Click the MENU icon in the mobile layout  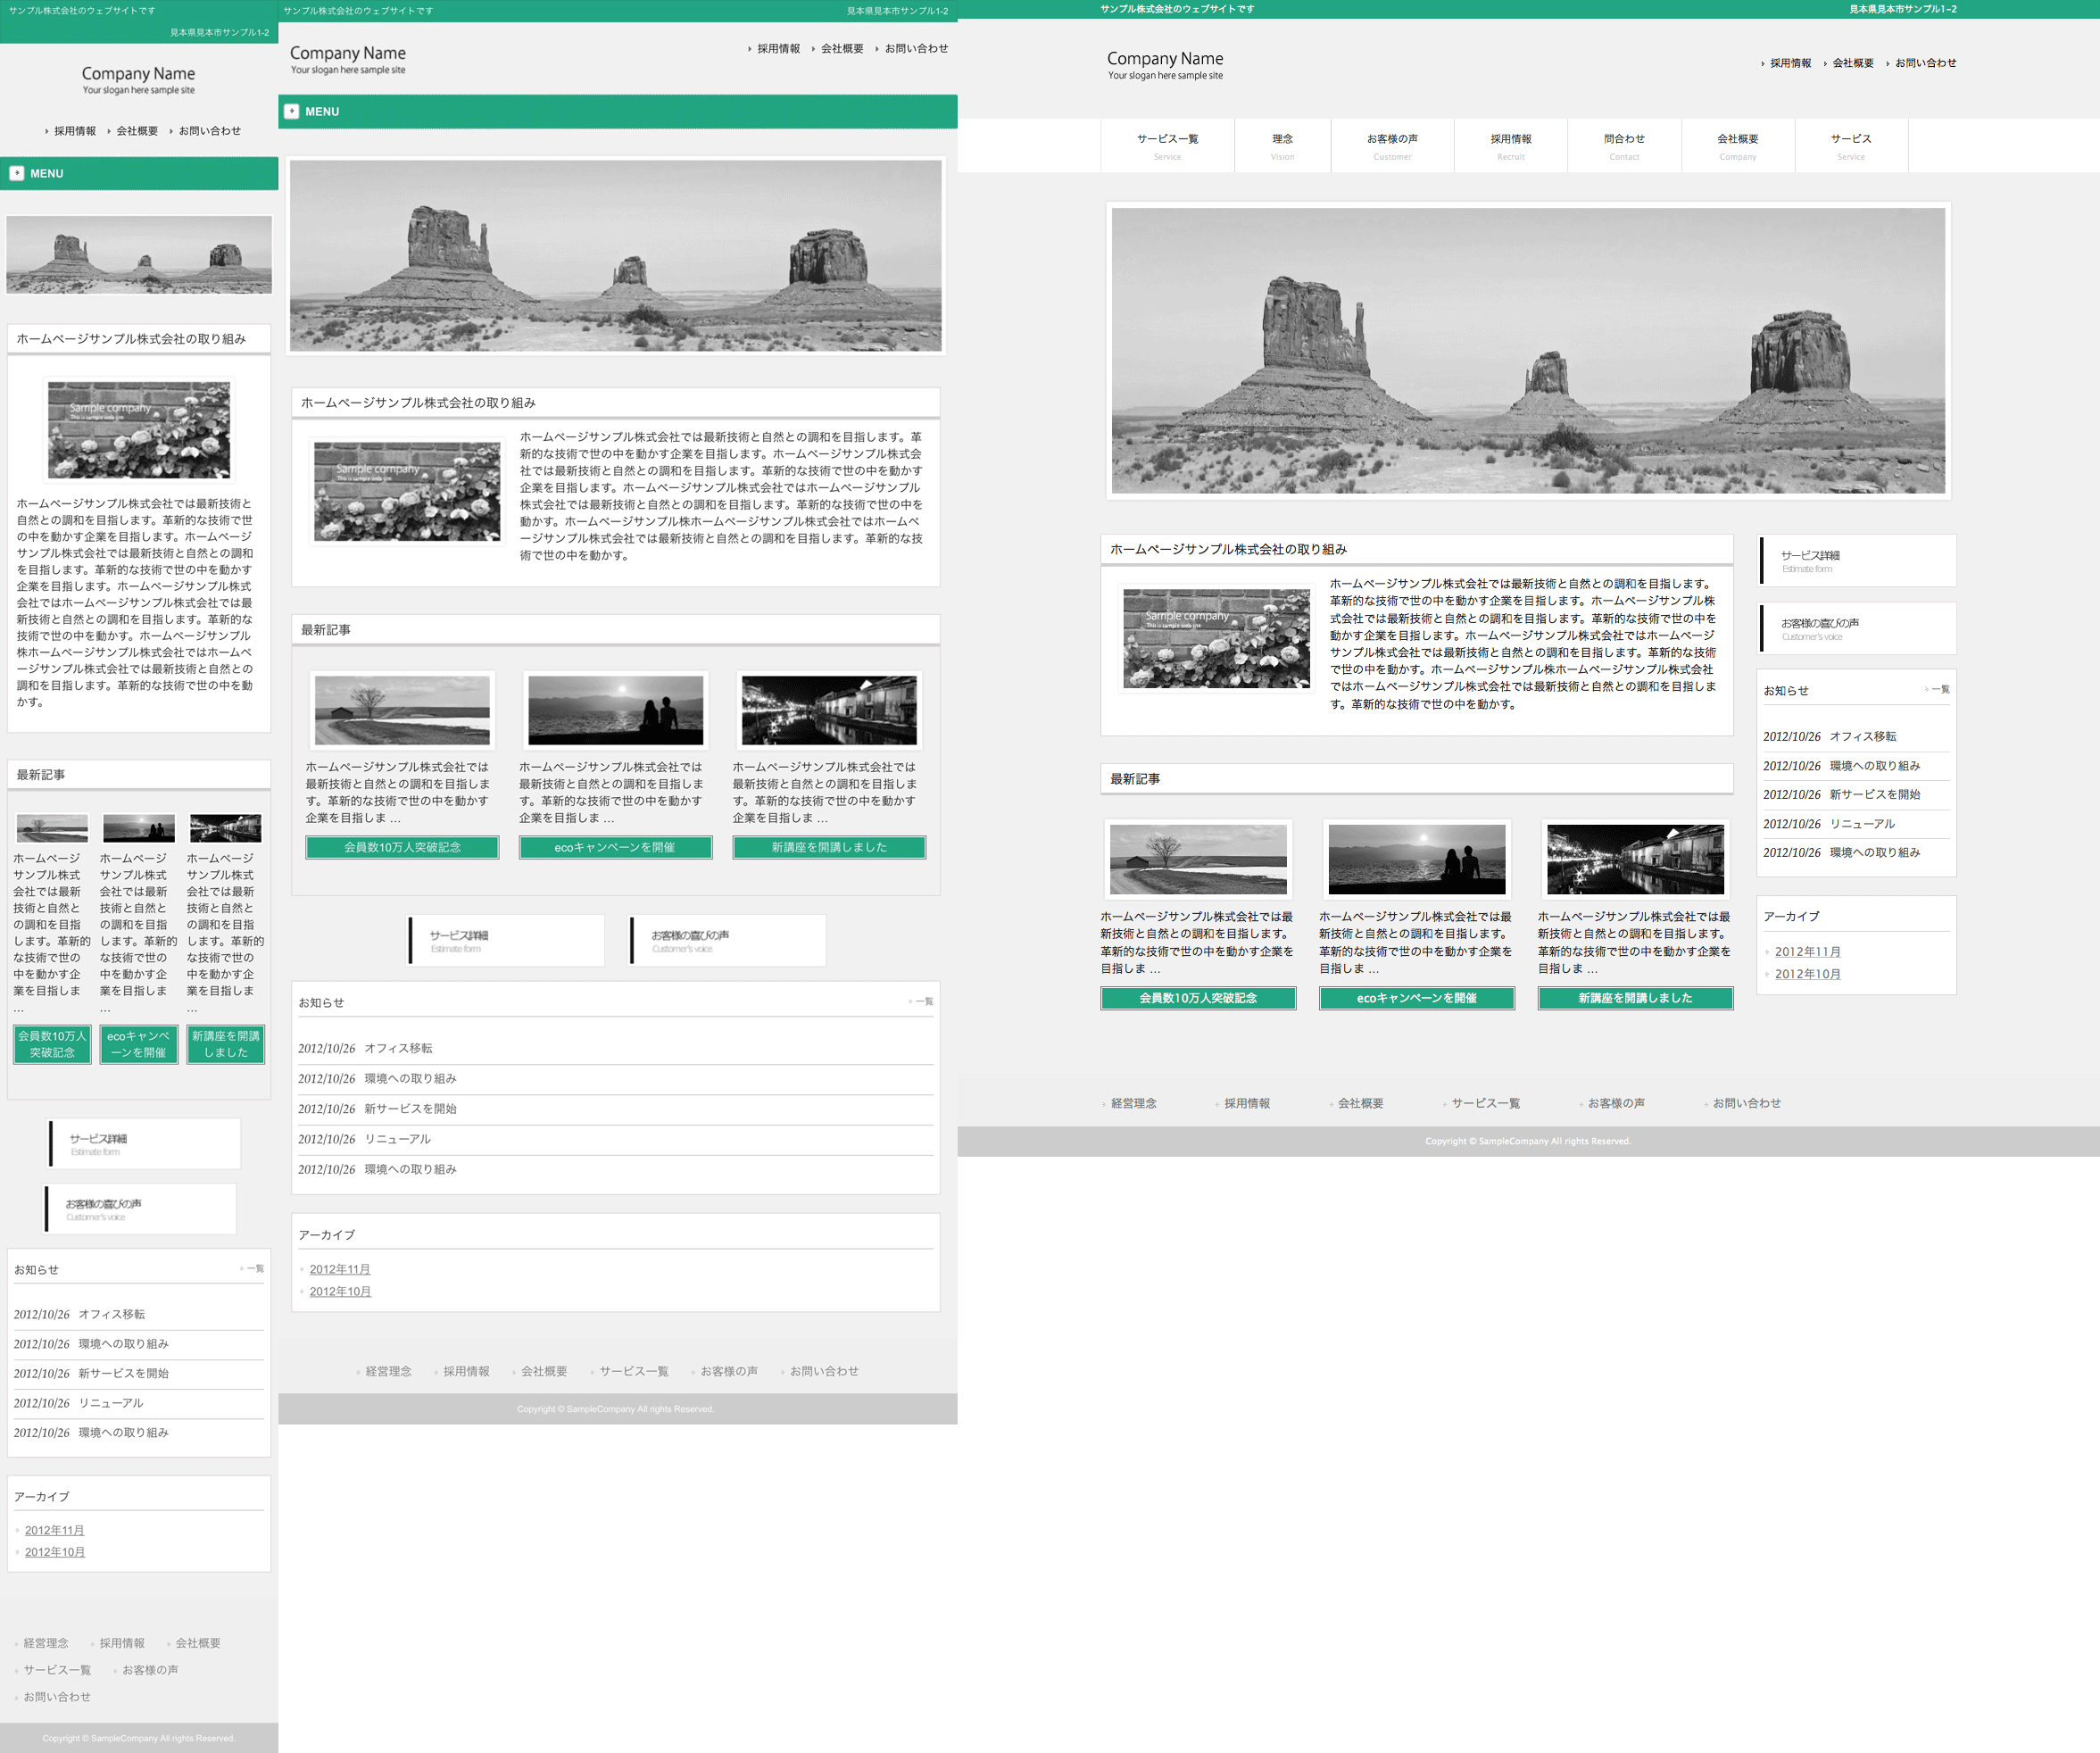(17, 173)
